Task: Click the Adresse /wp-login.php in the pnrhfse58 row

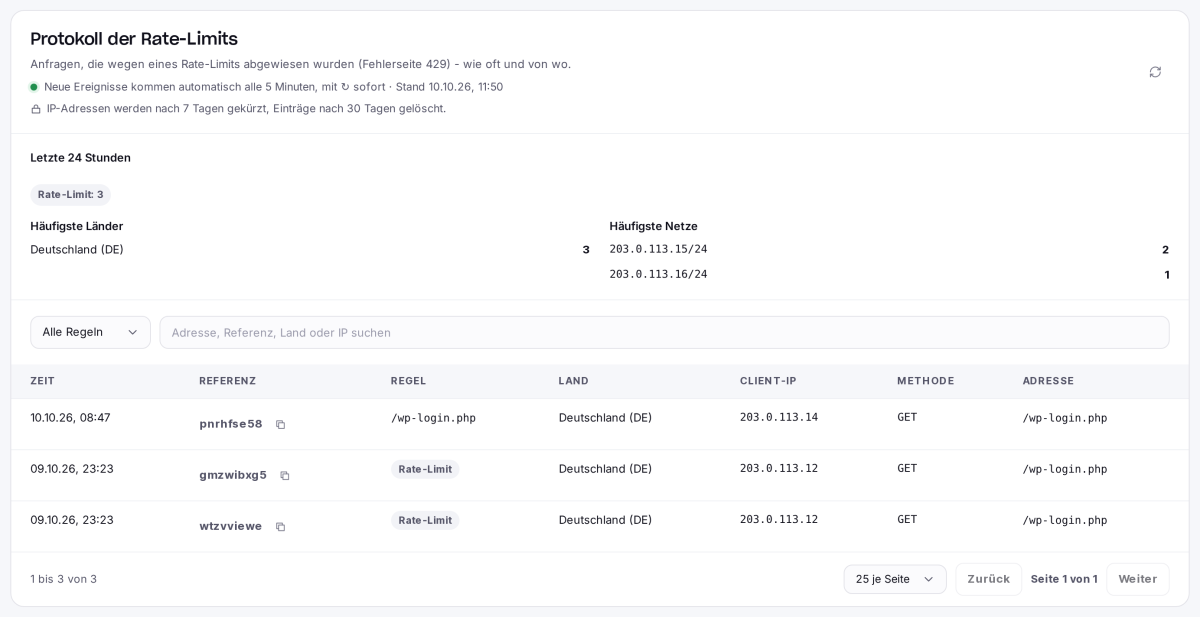Action: [x=1065, y=418]
